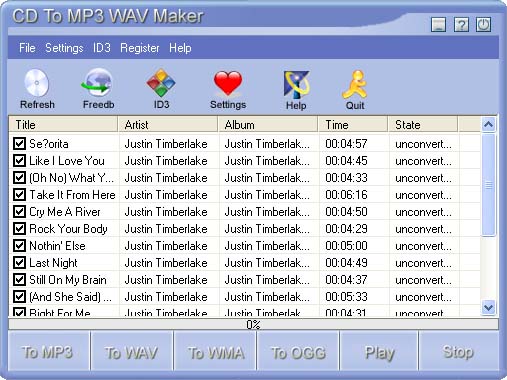Click the Stop button
This screenshot has width=507, height=380.
[x=459, y=351]
